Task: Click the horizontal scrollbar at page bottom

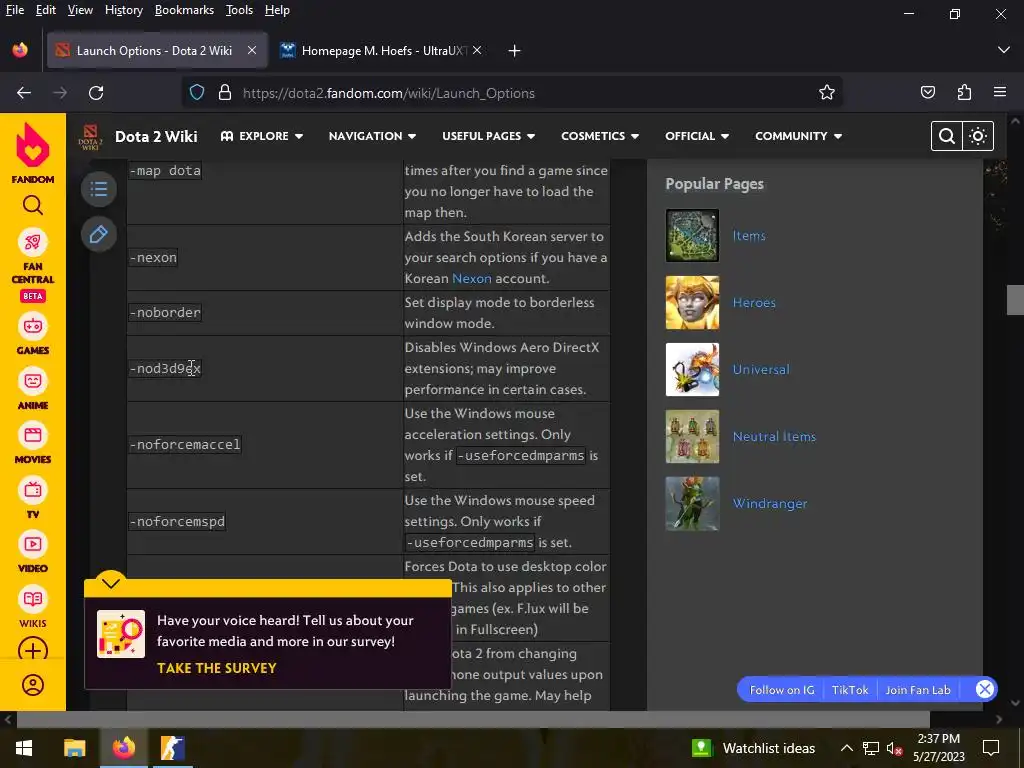Action: pyautogui.click(x=473, y=719)
